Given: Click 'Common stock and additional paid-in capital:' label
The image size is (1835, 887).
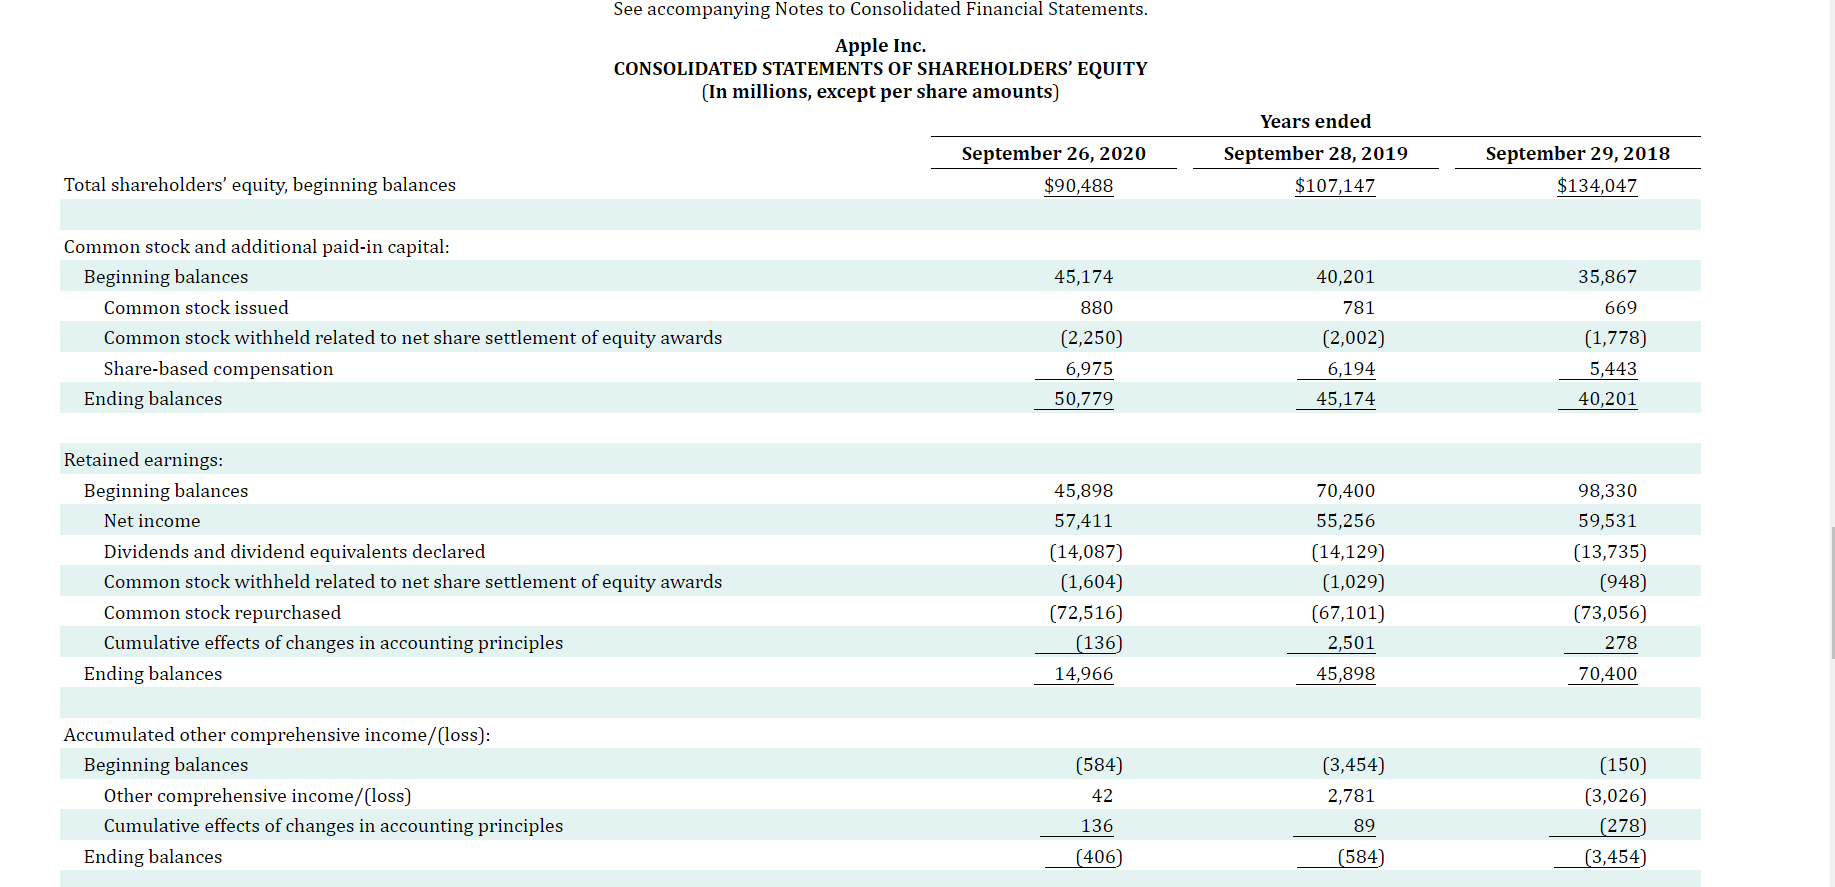Looking at the screenshot, I should [257, 247].
